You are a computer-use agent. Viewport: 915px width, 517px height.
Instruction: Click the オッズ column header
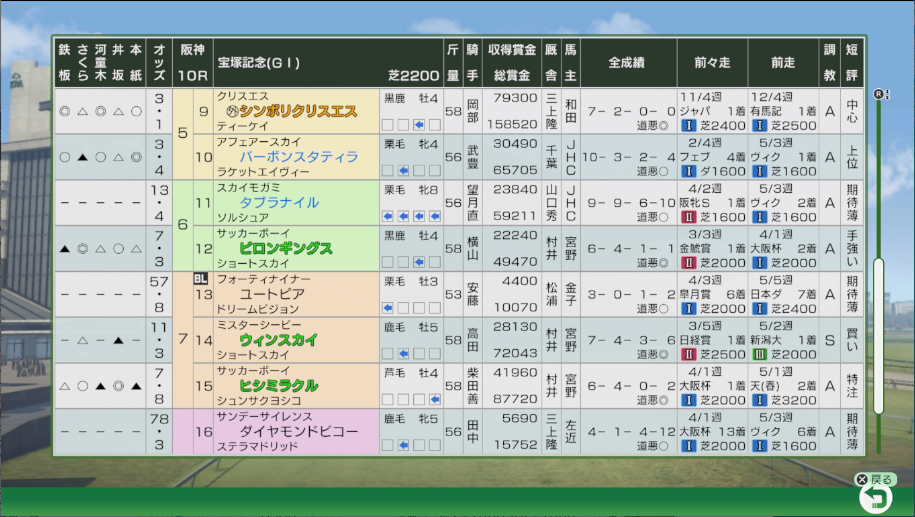(x=160, y=62)
